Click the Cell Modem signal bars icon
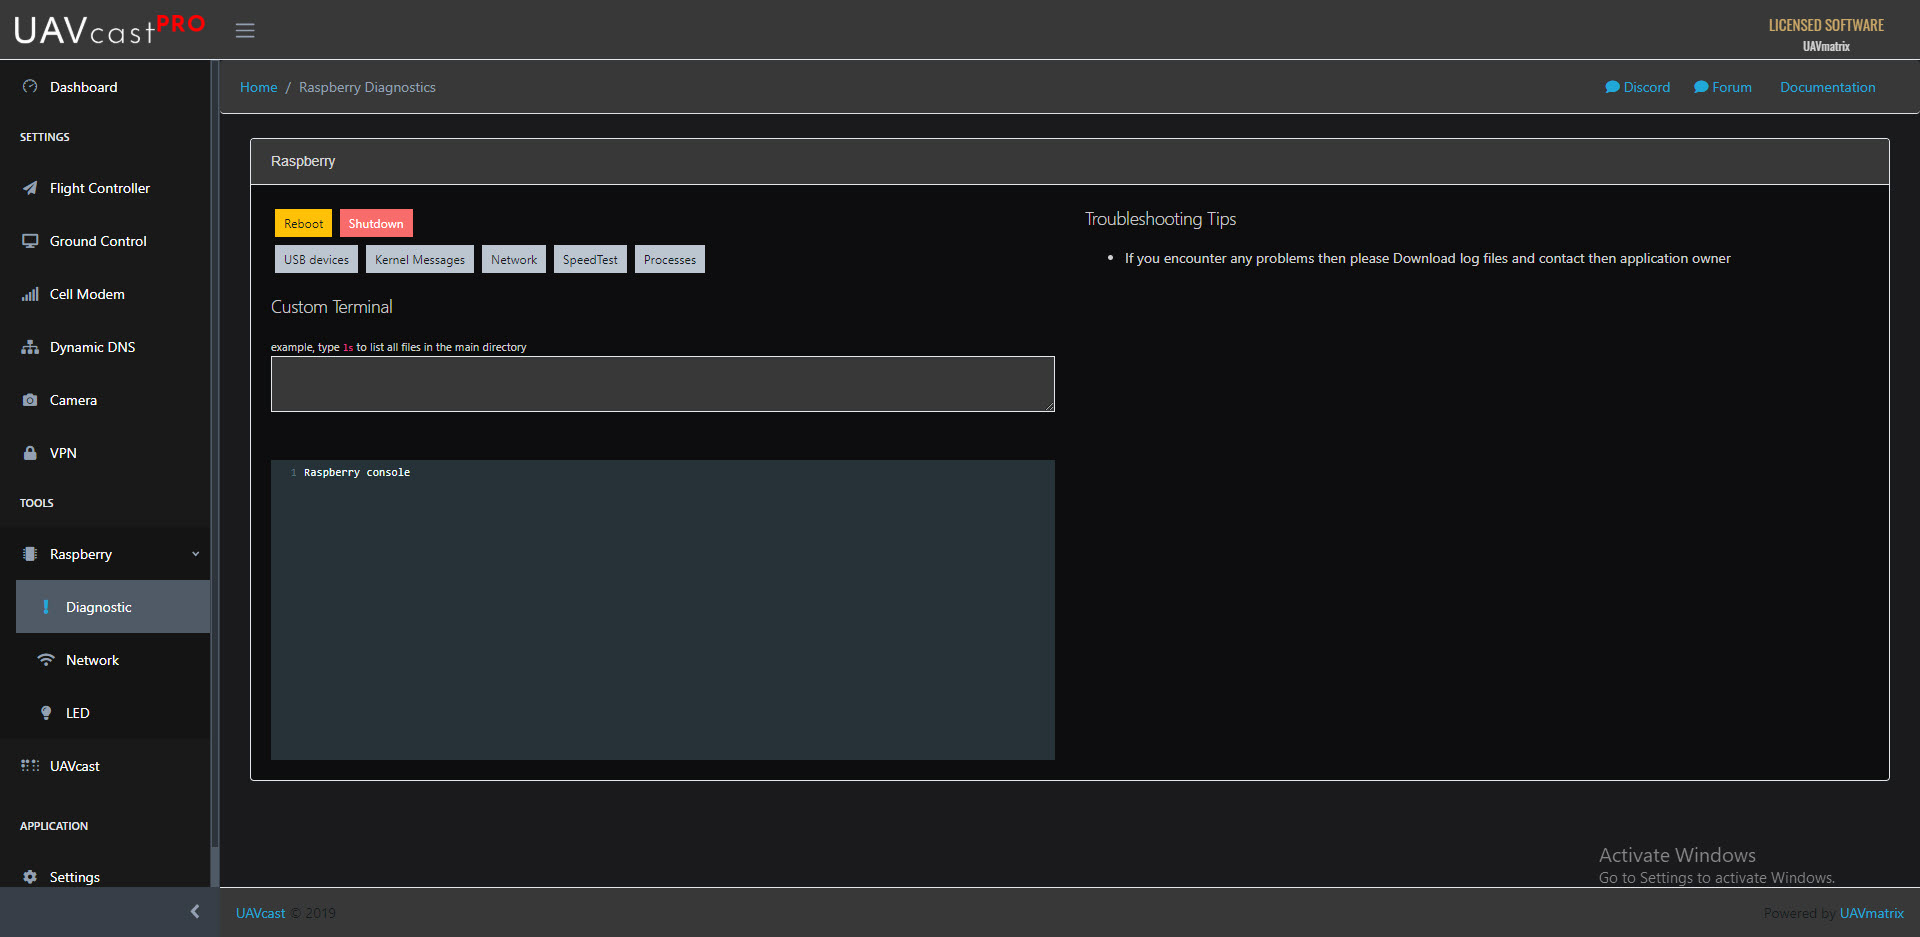Screen dimensions: 1920x937 [30, 294]
